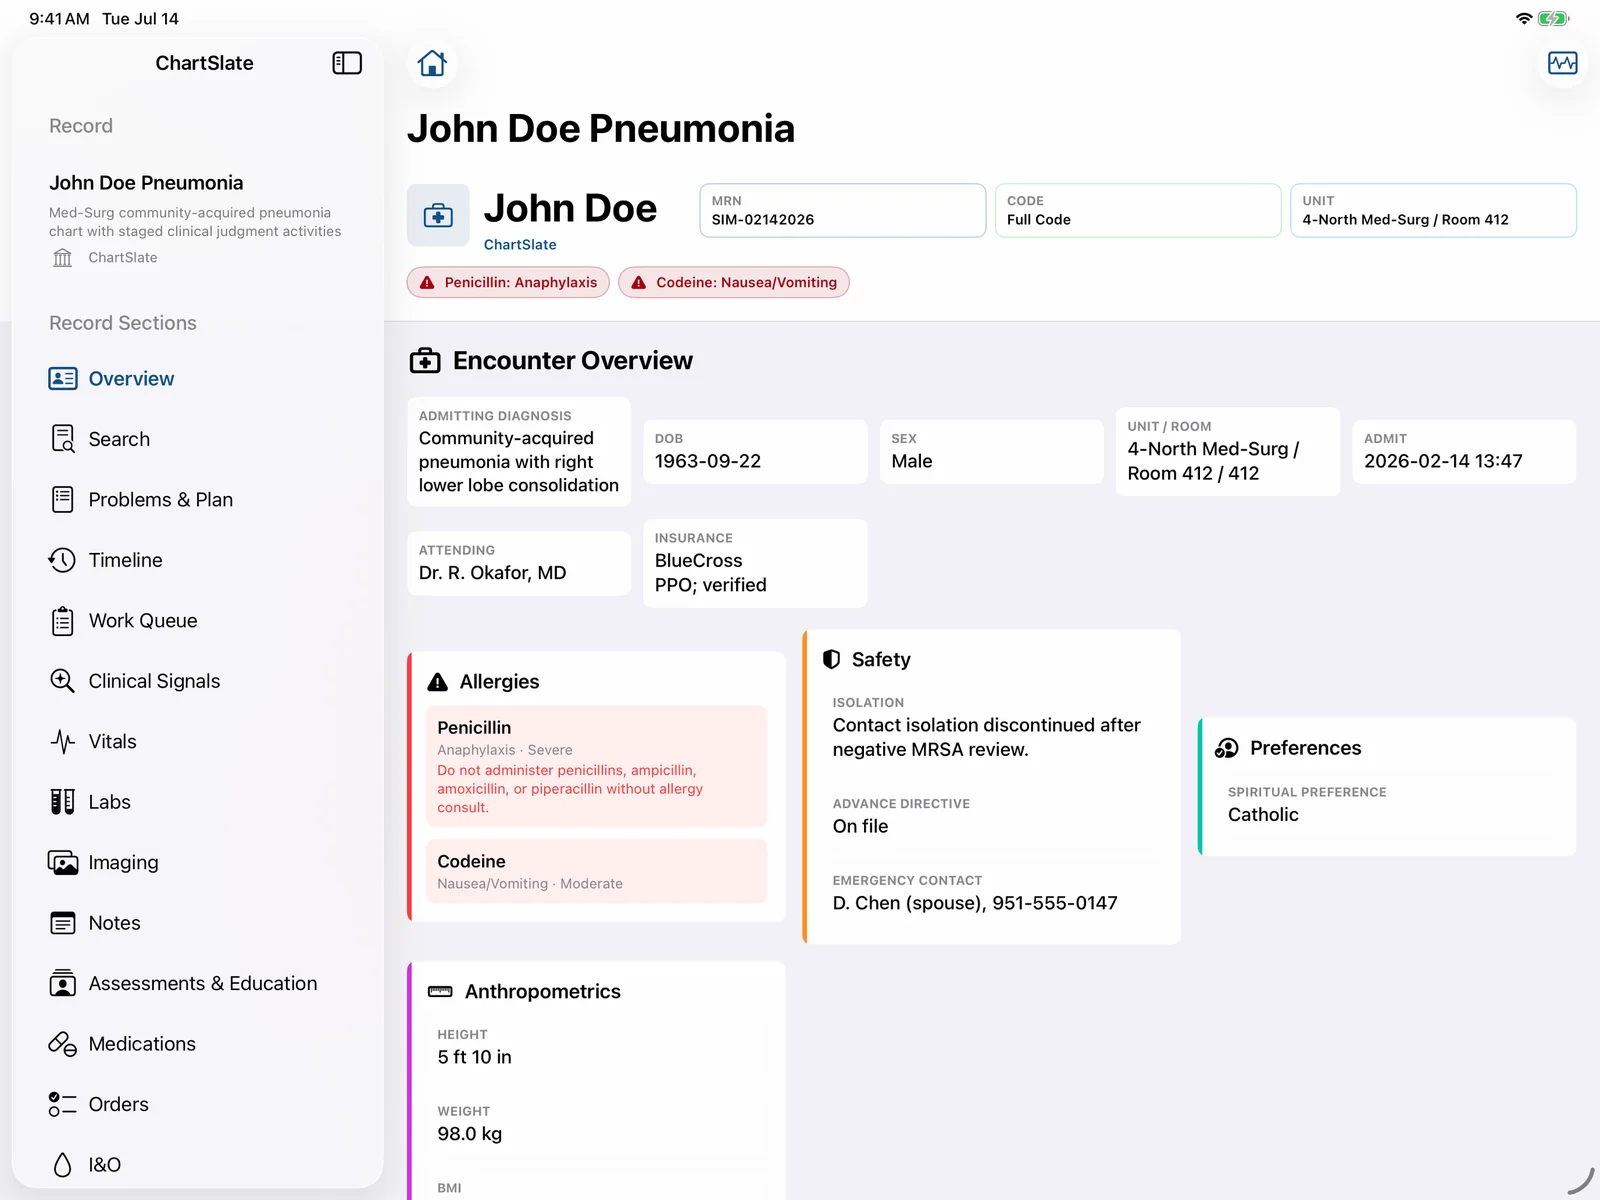This screenshot has width=1600, height=1200.
Task: Click the battery indicator in status bar
Action: (x=1554, y=18)
